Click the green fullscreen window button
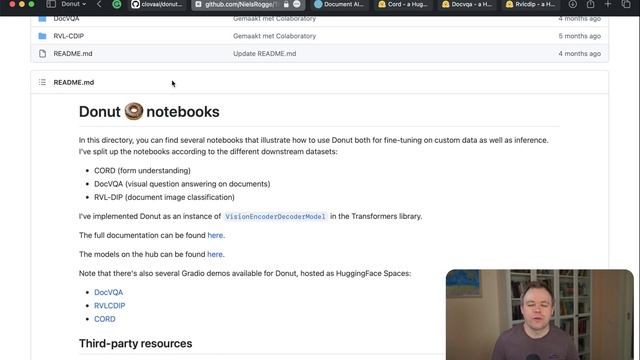Screen dimensions: 640x360 [x=31, y=4]
